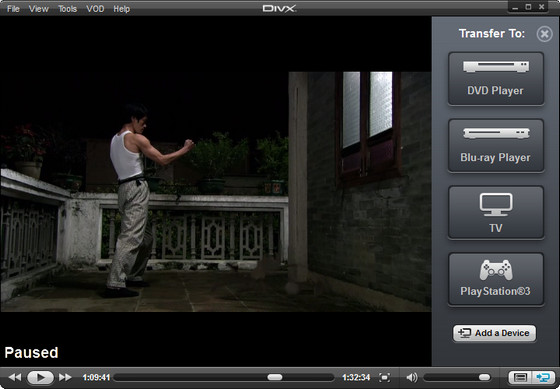Toggle fullscreen mode icon
Viewport: 560px width, 389px height.
coord(385,377)
